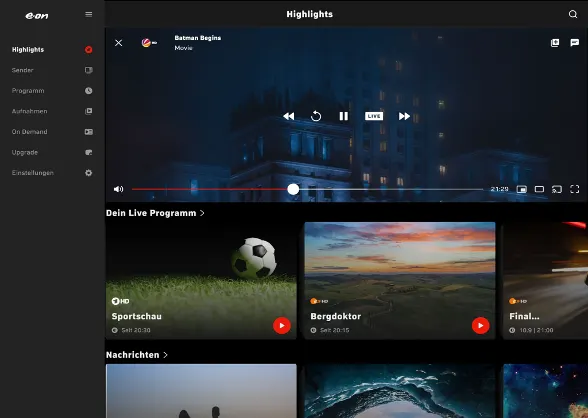Cast the stream with the cast icon
This screenshot has width=588, height=418.
[557, 189]
